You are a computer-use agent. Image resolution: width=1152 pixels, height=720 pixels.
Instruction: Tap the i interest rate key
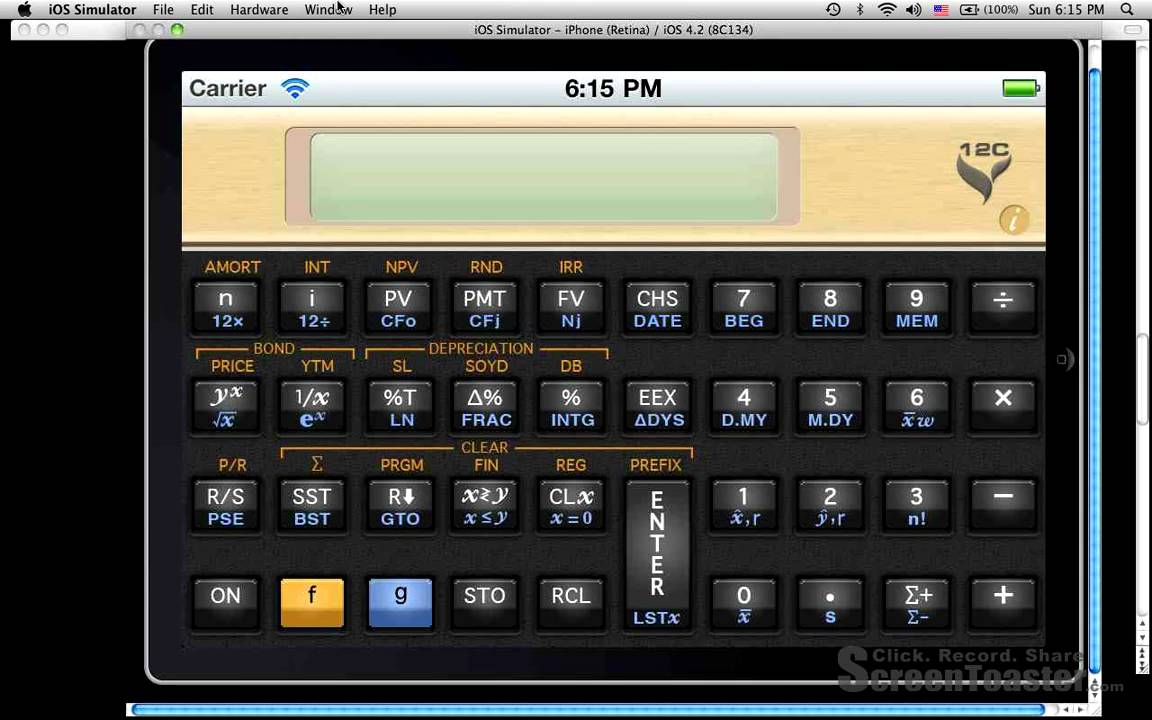(312, 309)
